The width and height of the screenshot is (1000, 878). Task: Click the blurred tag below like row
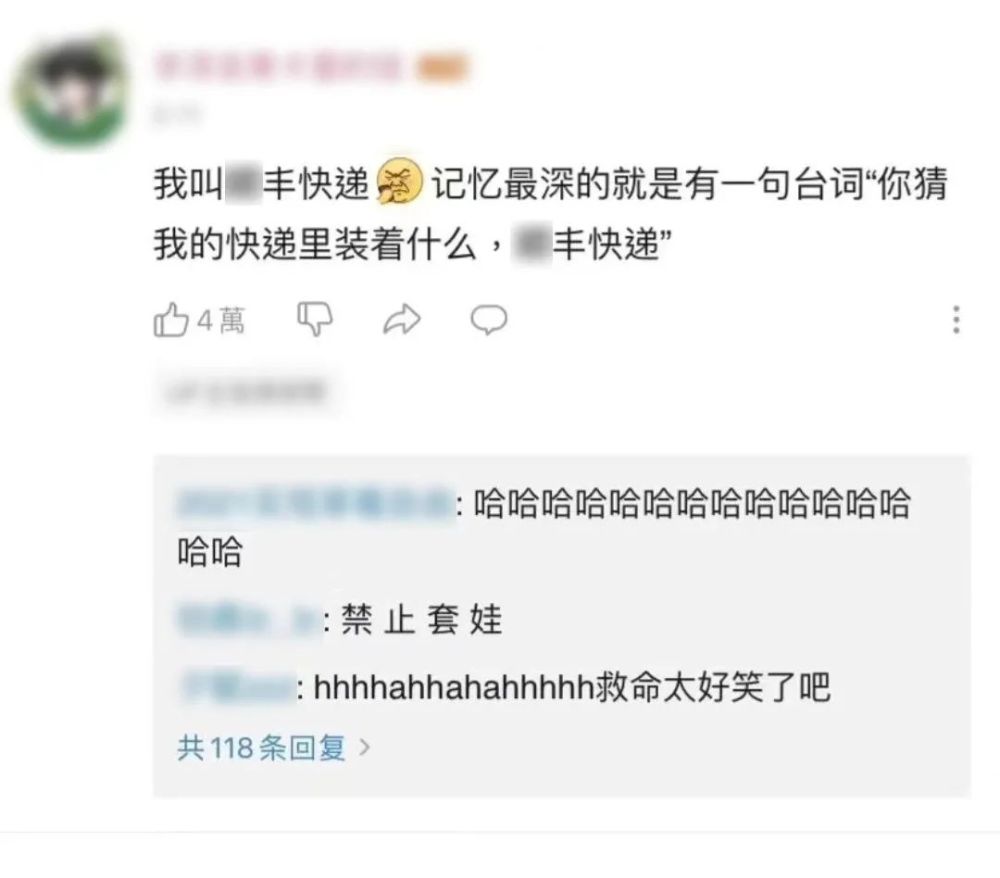[x=247, y=391]
